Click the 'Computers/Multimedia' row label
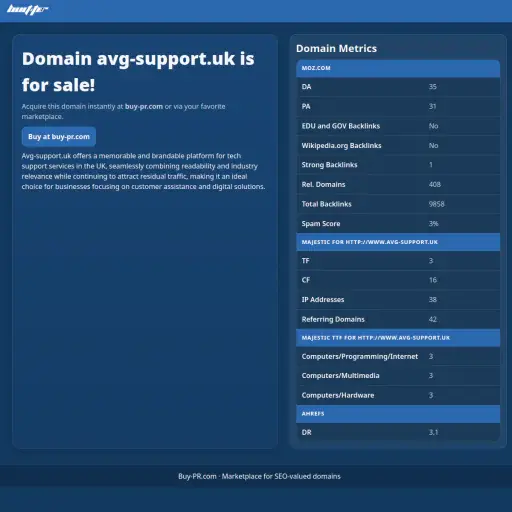The height and width of the screenshot is (512, 512). [x=340, y=376]
